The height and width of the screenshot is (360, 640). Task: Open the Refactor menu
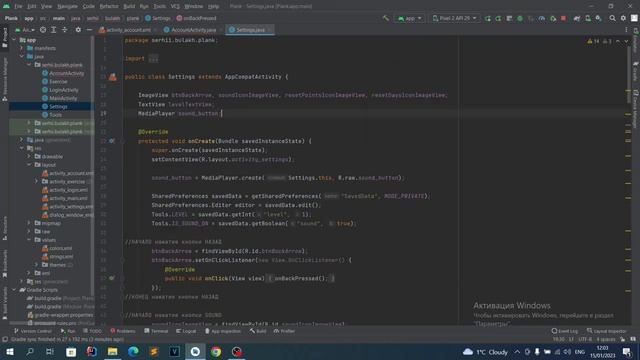click(x=109, y=7)
